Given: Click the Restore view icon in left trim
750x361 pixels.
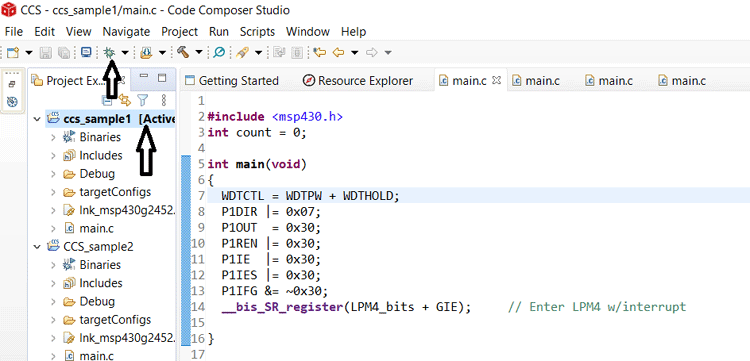Looking at the screenshot, I should (12, 84).
